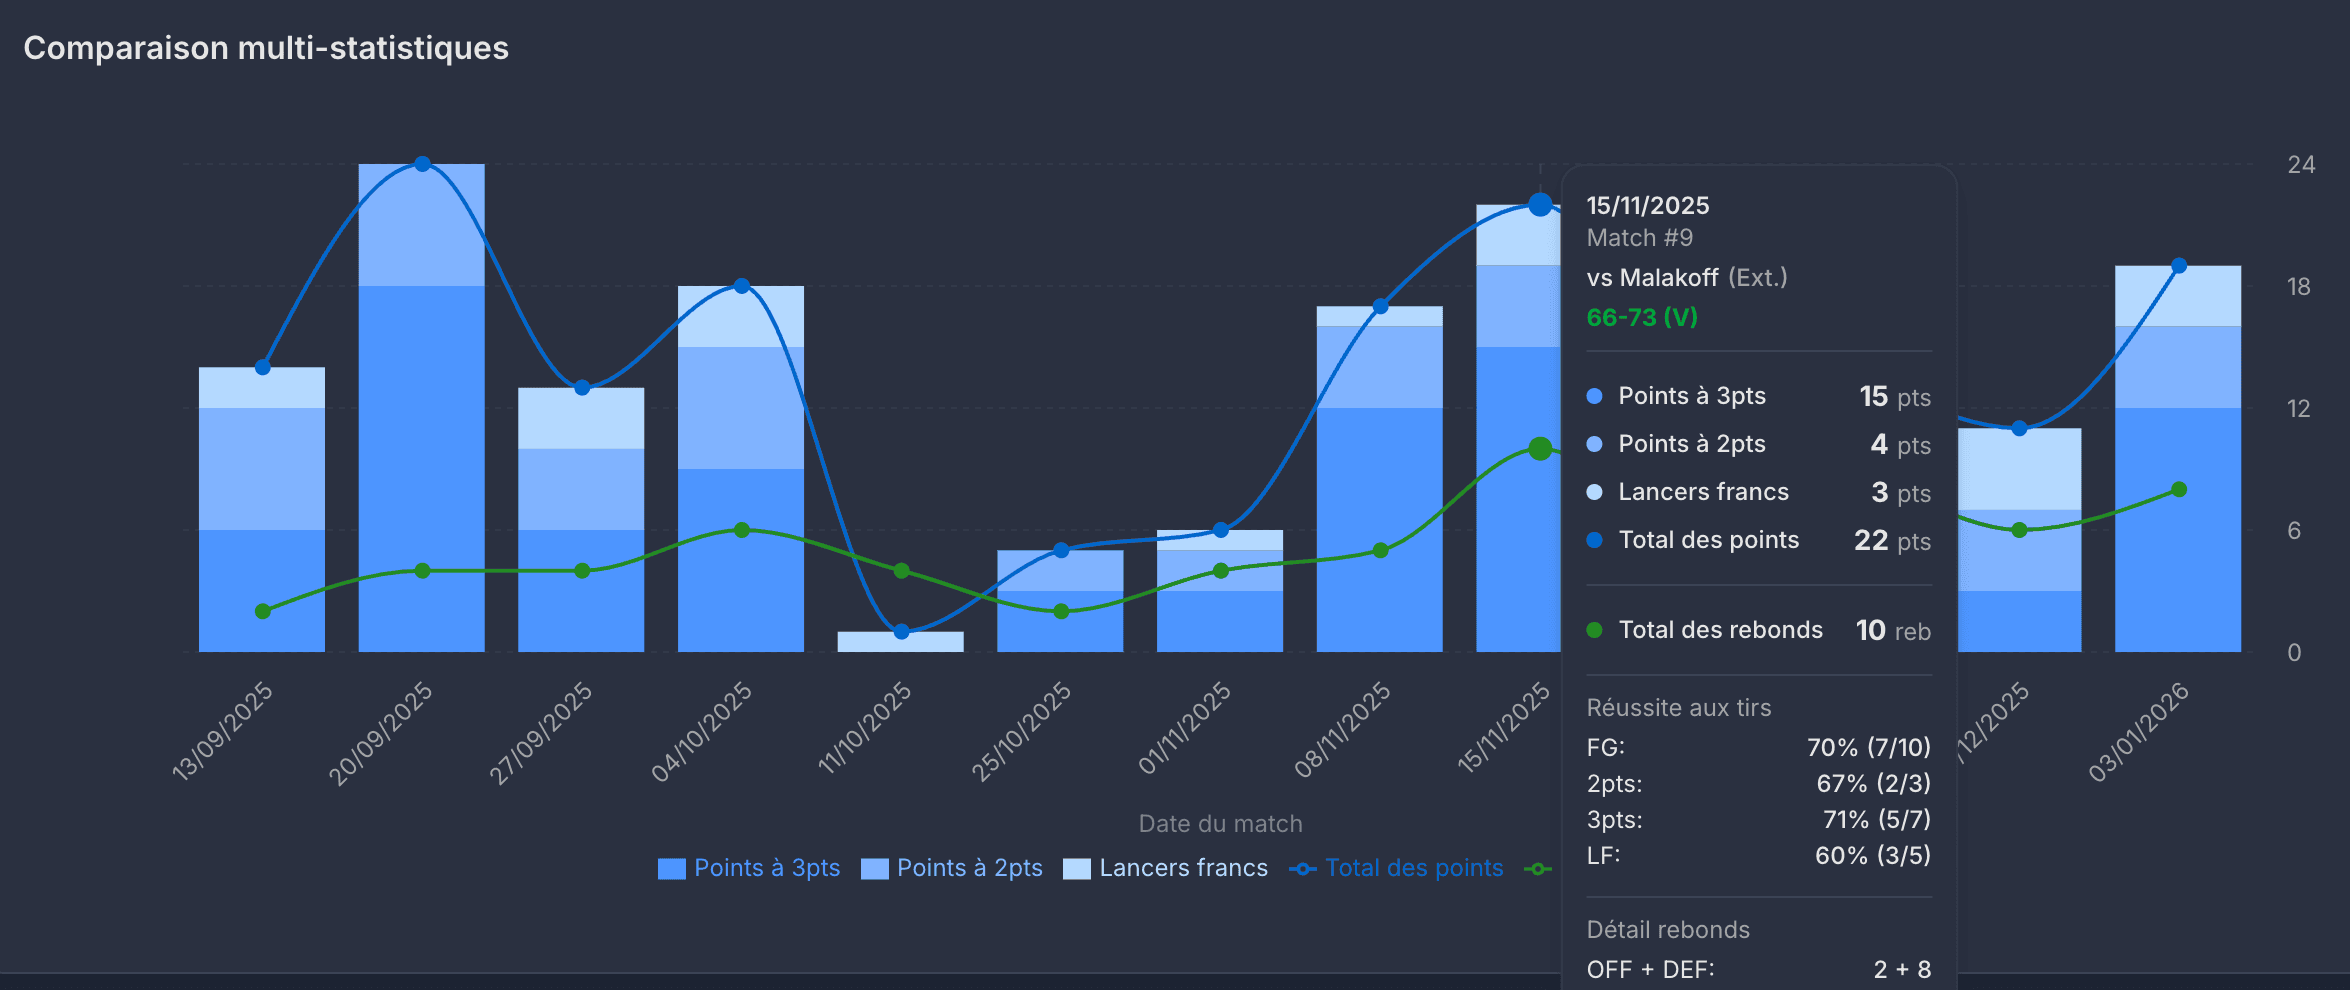
Task: Click highlighted blue dot on 15/11/2025
Action: [1540, 205]
